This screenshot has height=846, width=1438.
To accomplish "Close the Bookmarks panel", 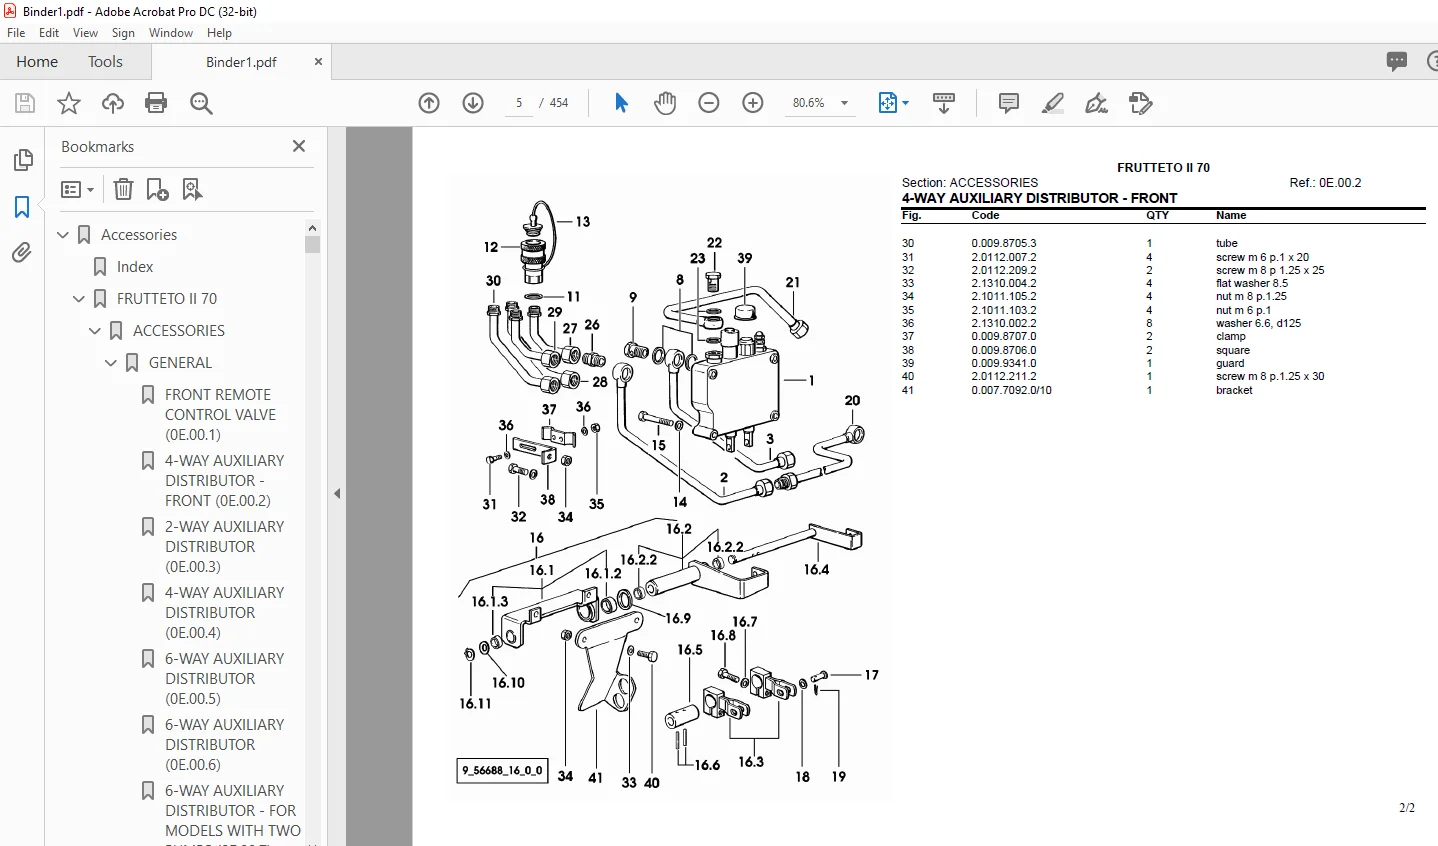I will click(x=298, y=146).
